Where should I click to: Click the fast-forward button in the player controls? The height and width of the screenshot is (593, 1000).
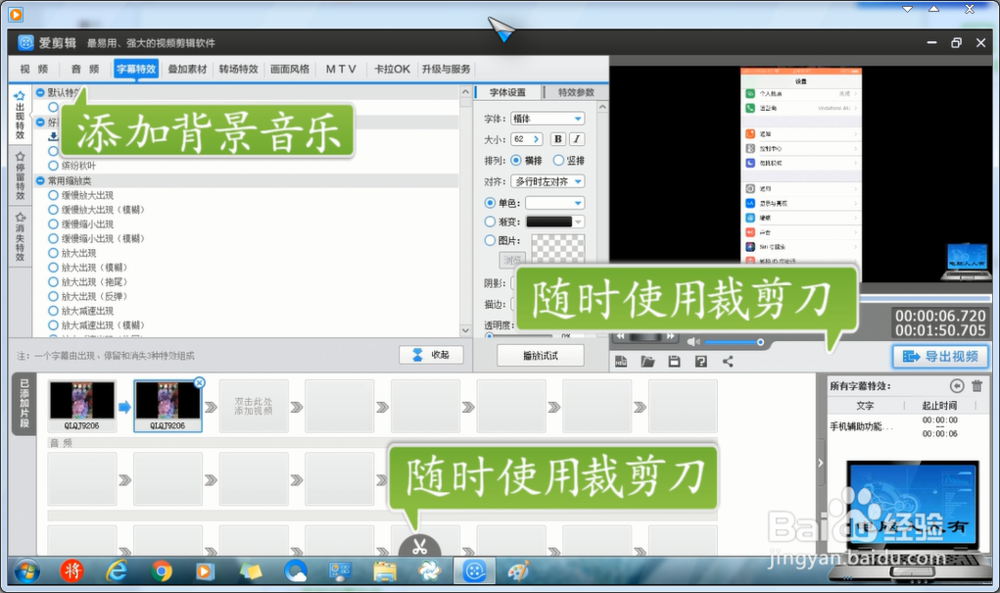[670, 336]
